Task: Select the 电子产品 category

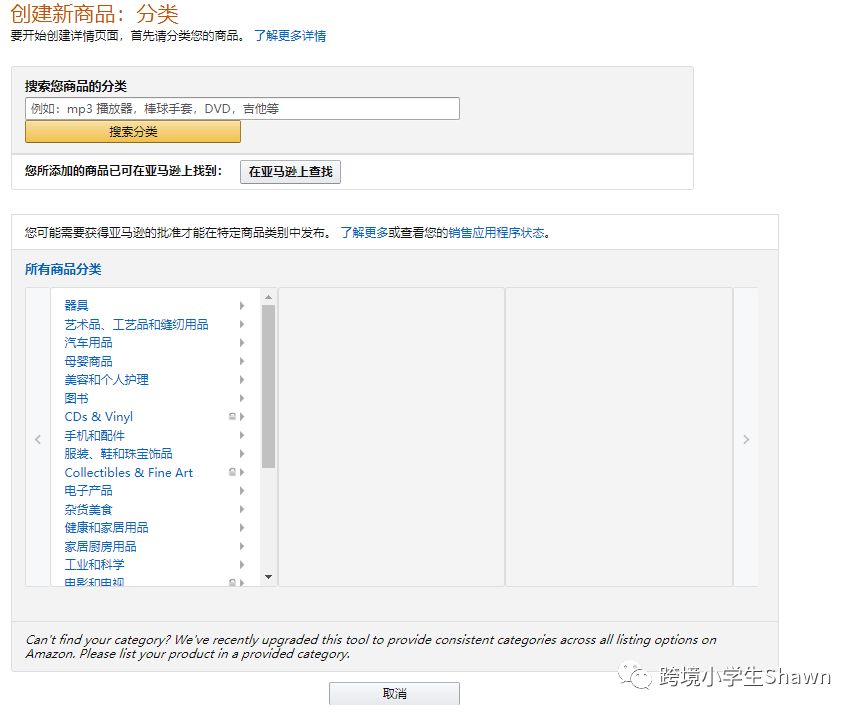Action: coord(88,490)
